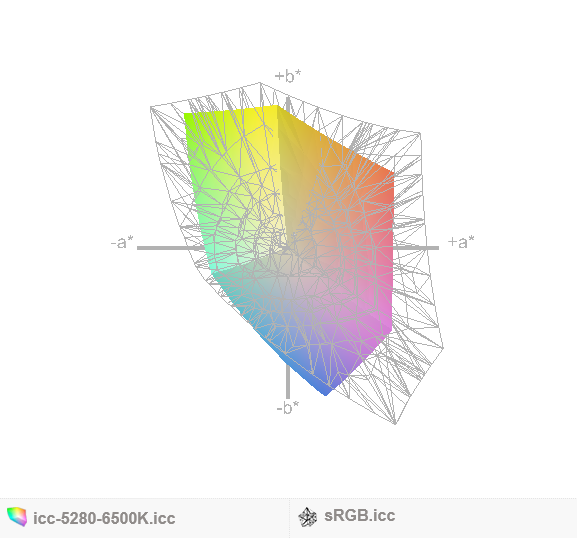Click the gray axis line left of the gamut
577x538 pixels.
click(x=170, y=248)
